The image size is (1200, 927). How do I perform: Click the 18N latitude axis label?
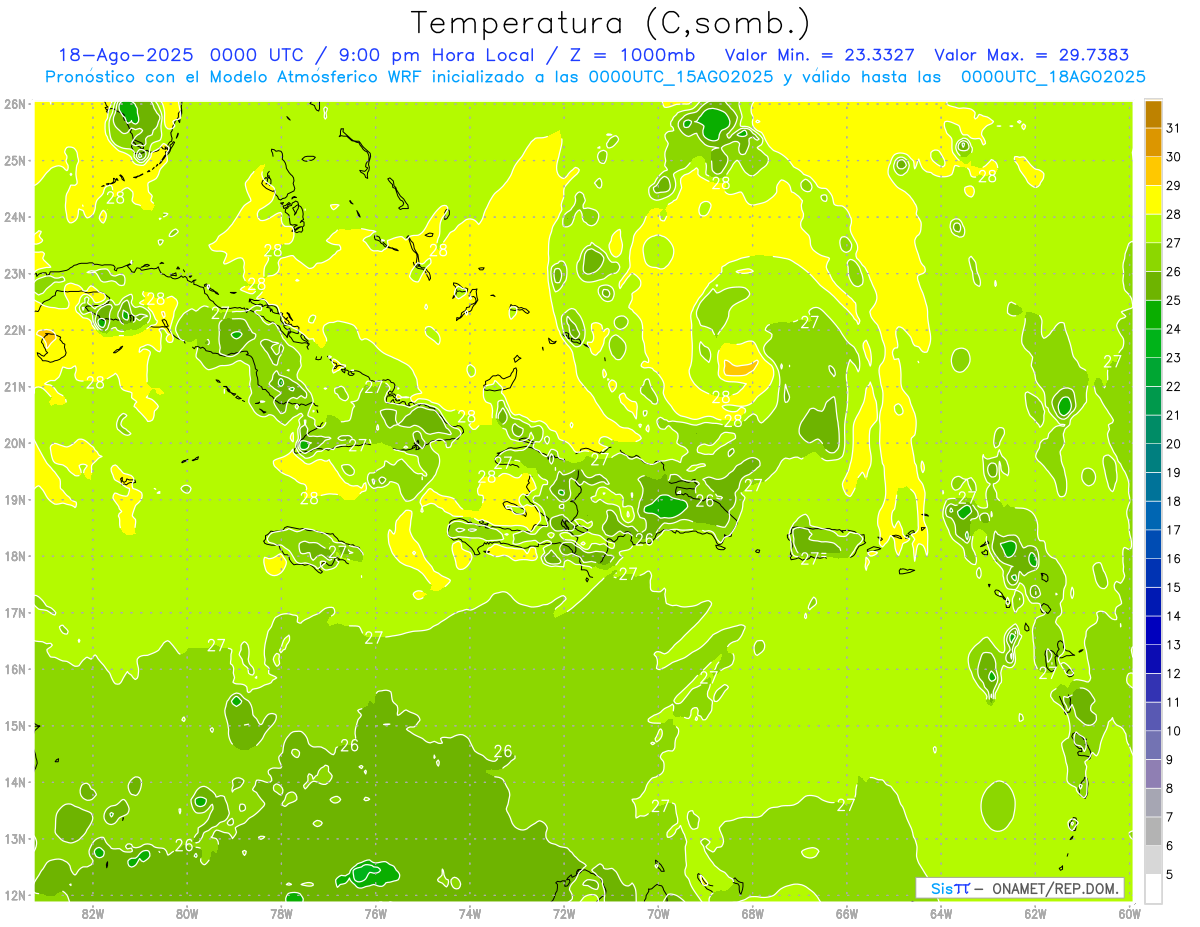click(14, 556)
